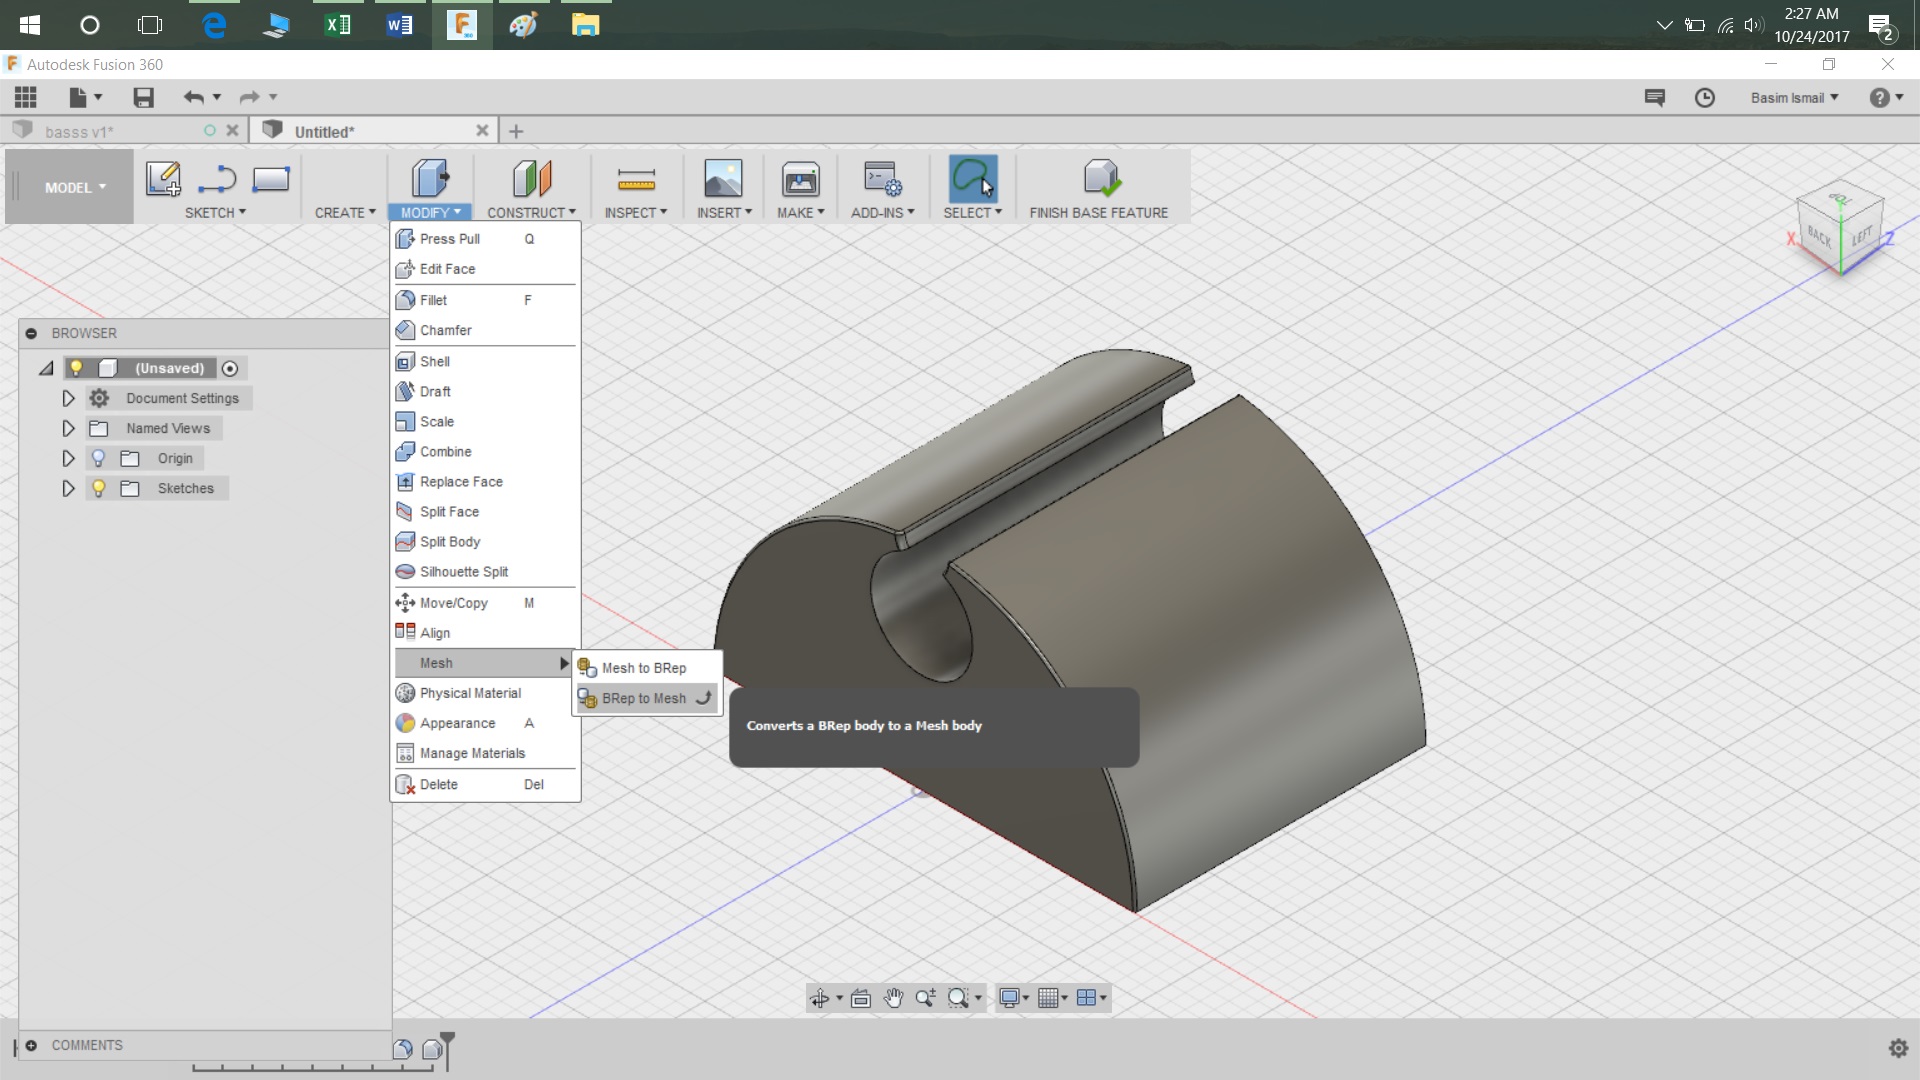Close the Untitled document tab
Viewport: 1920px width, 1080px height.
[482, 130]
